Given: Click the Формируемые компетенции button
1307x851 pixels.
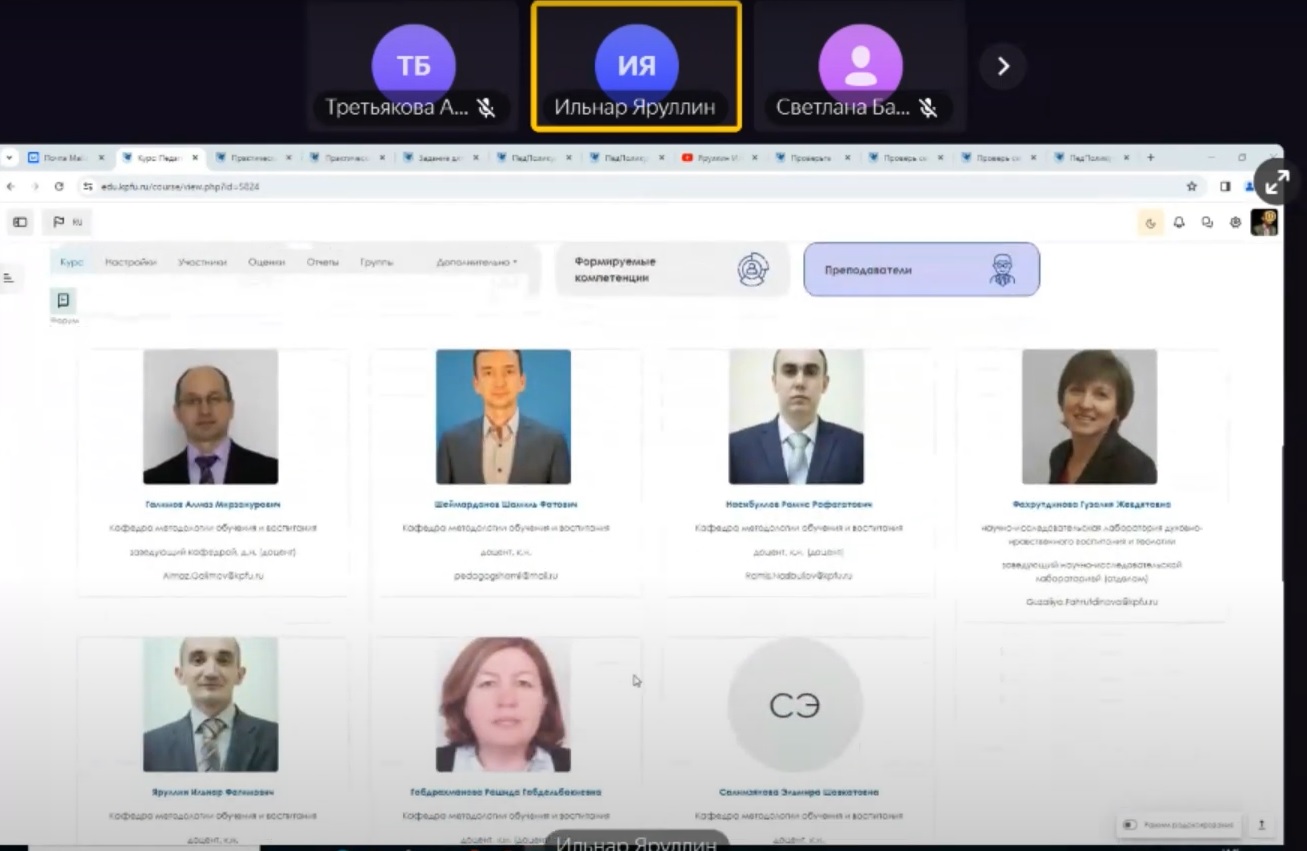Looking at the screenshot, I should [x=672, y=269].
